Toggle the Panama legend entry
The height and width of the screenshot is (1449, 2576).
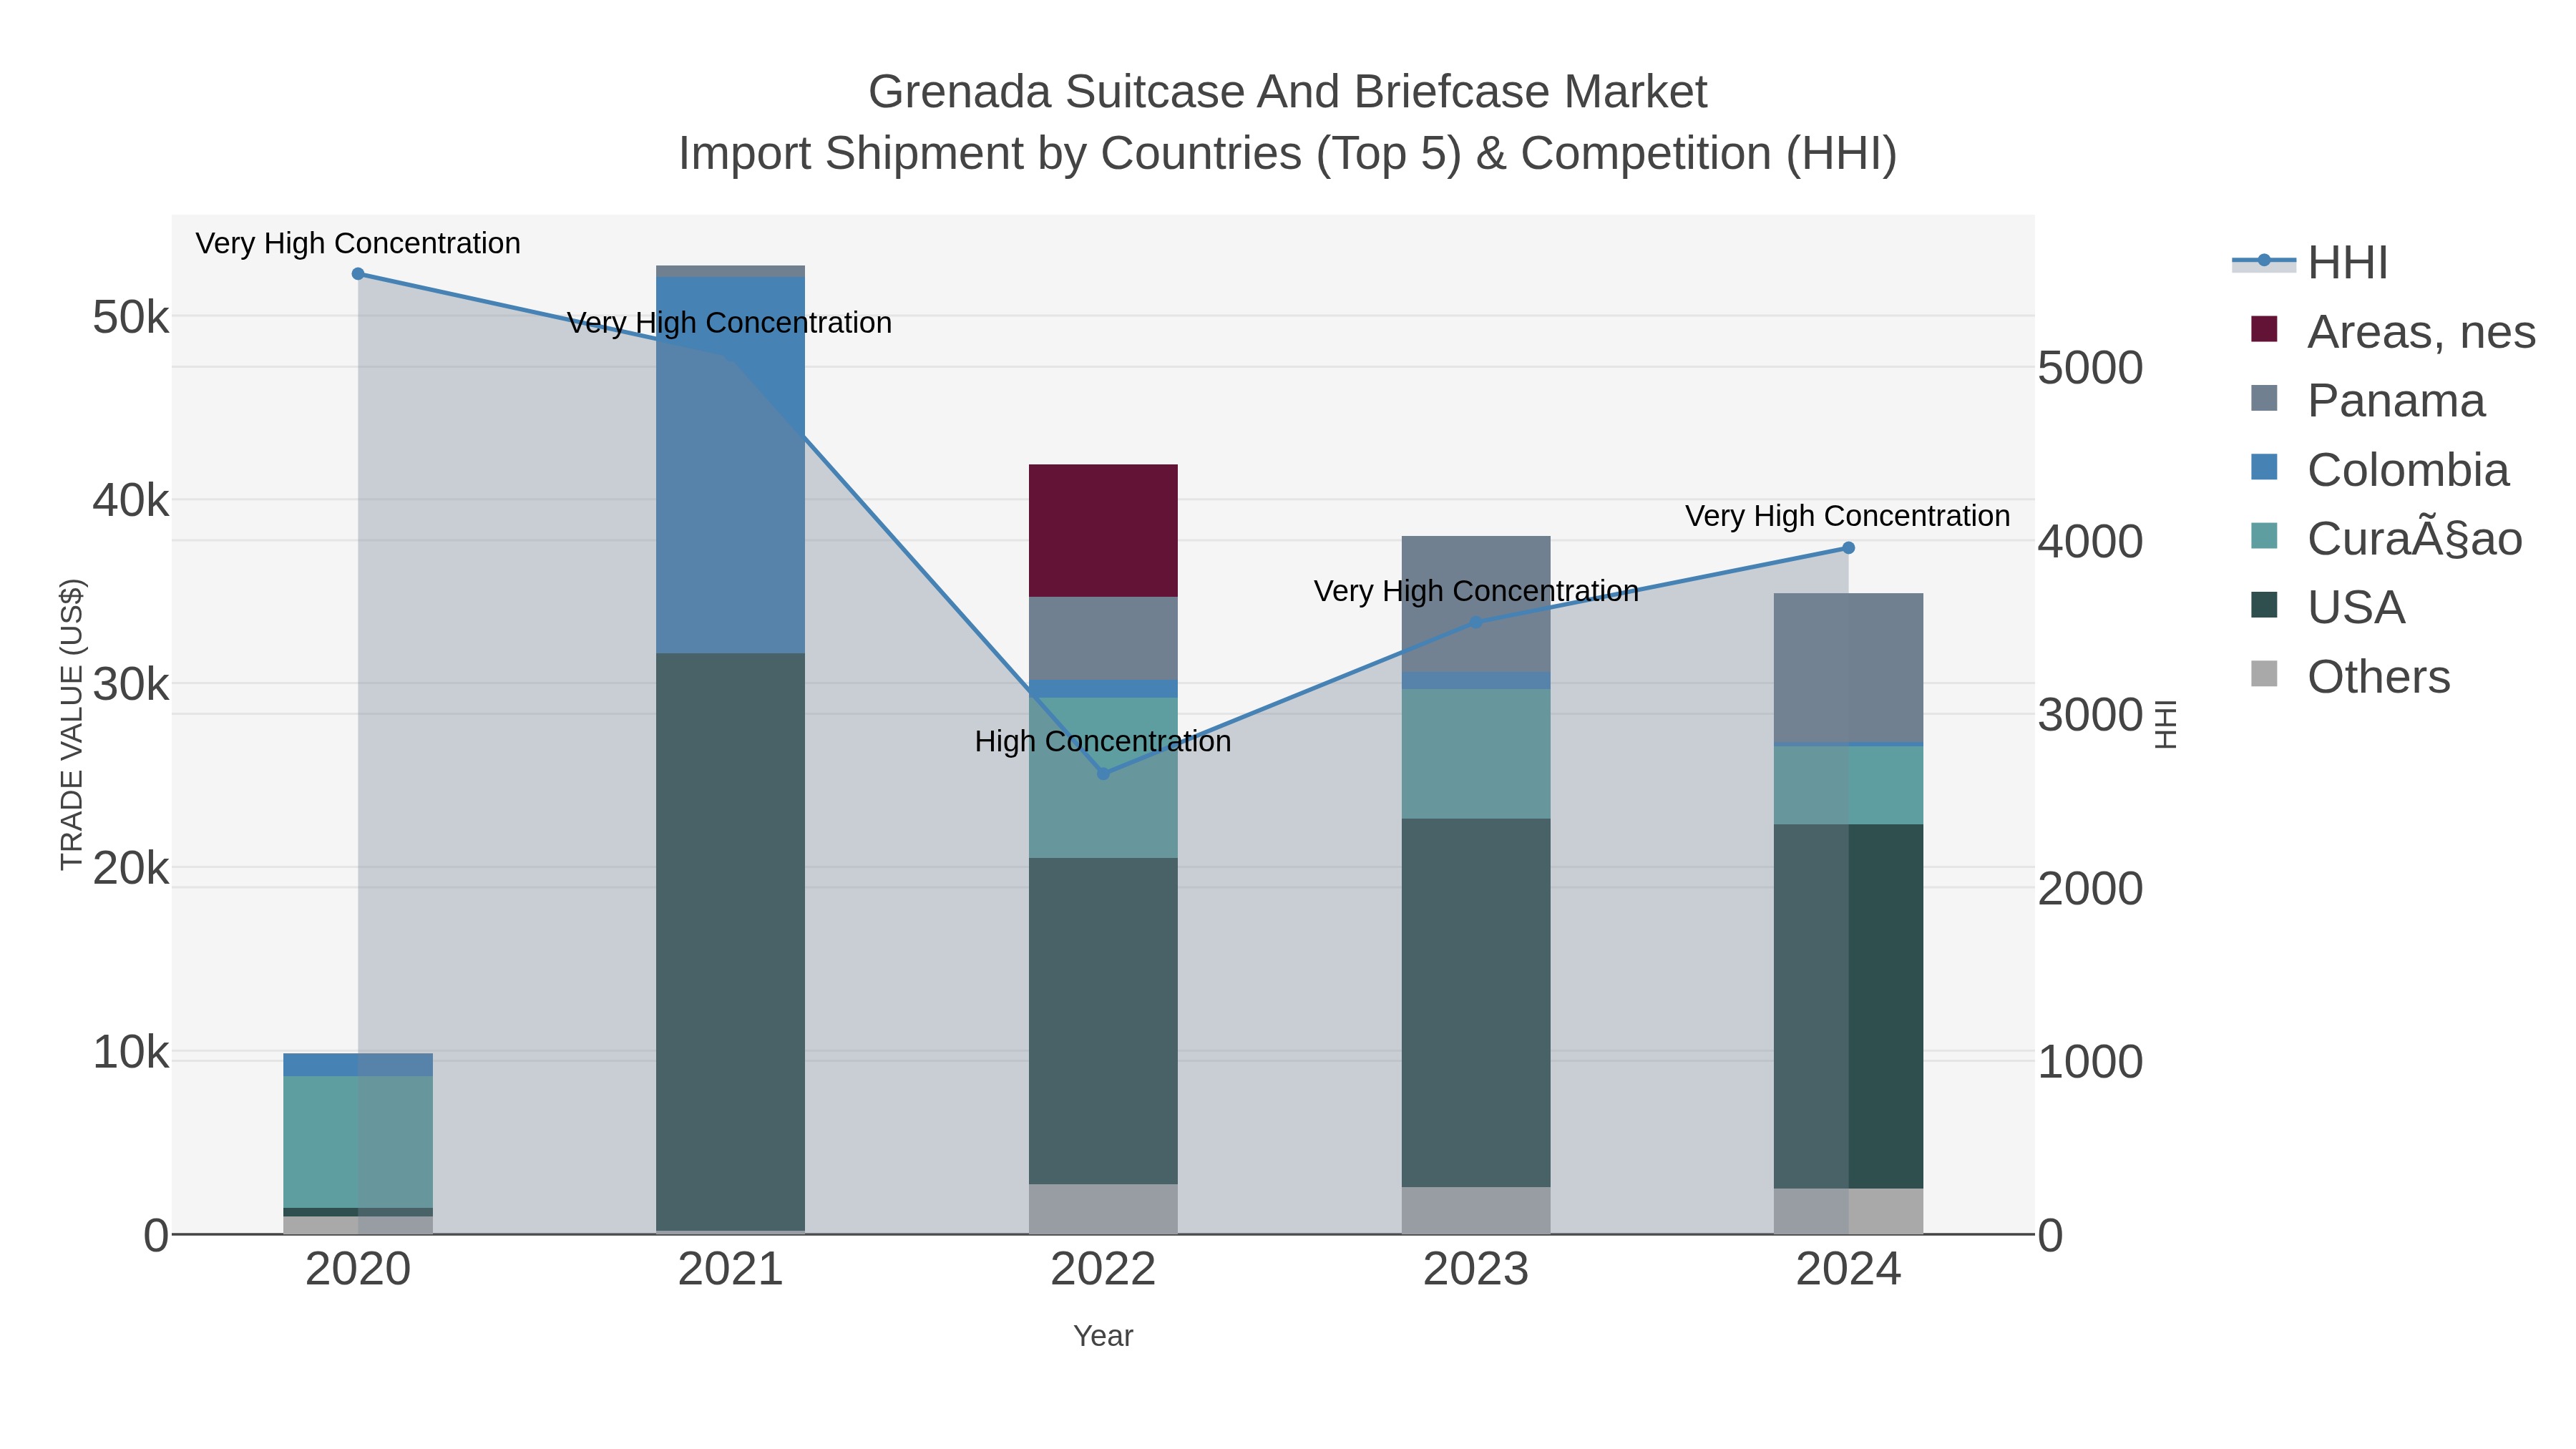click(x=2367, y=401)
